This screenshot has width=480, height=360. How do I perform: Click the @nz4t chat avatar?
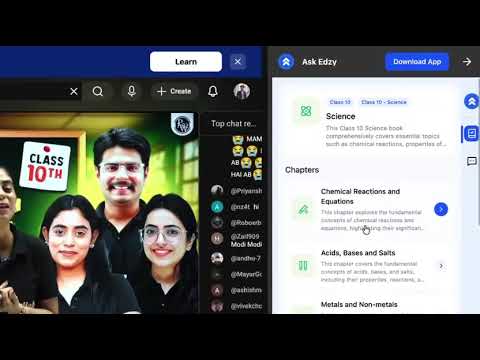(x=217, y=207)
